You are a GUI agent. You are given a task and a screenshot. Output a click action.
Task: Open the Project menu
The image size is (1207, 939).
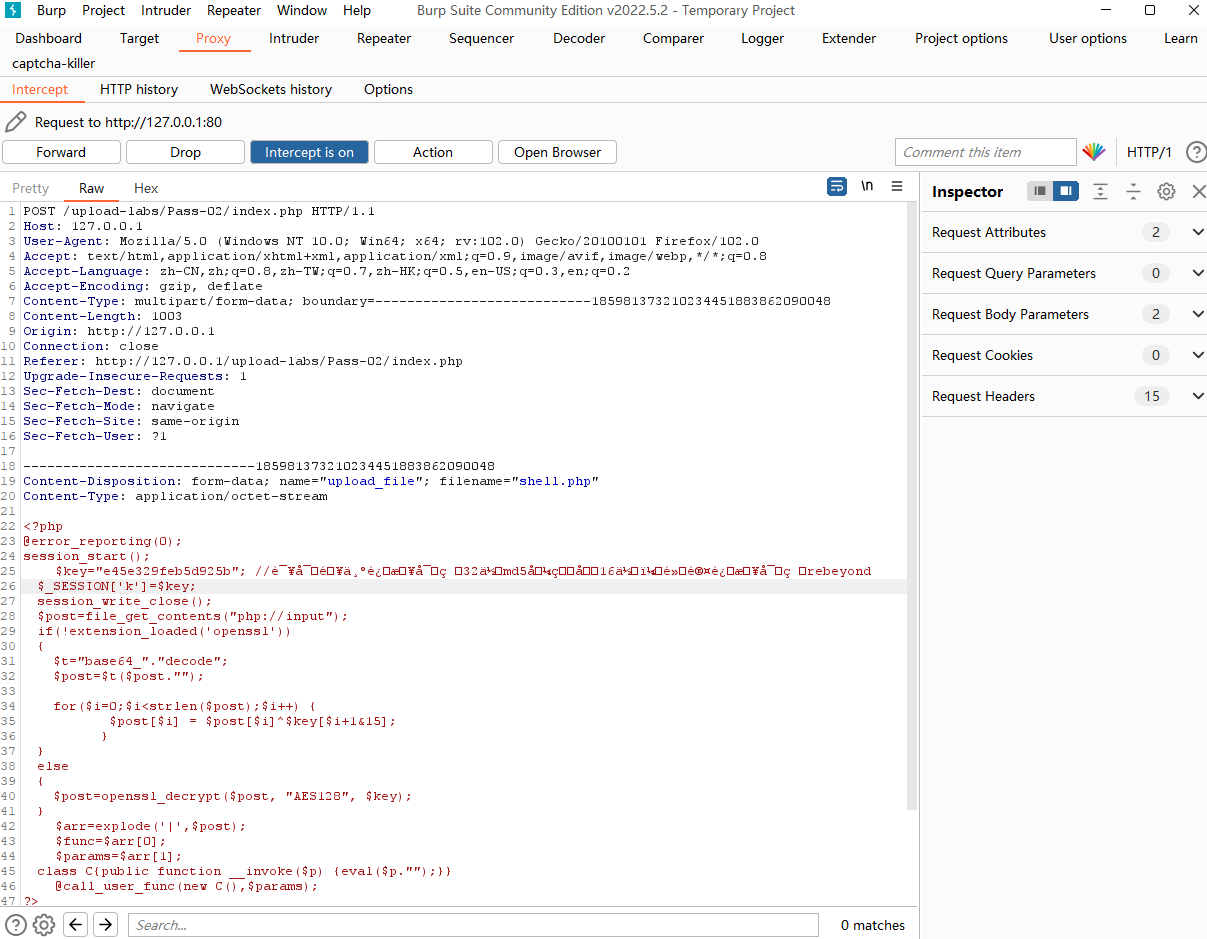coord(104,10)
